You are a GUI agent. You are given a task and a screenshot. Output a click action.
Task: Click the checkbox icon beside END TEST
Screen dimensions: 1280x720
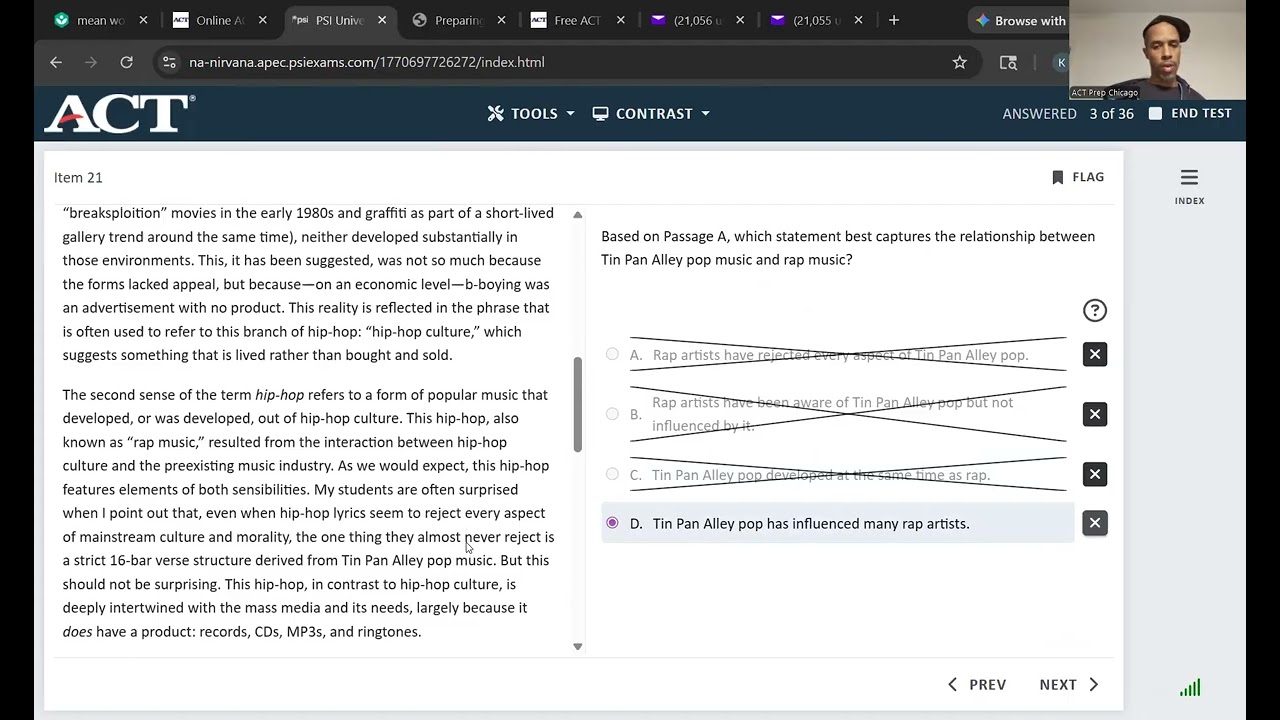(x=1155, y=113)
